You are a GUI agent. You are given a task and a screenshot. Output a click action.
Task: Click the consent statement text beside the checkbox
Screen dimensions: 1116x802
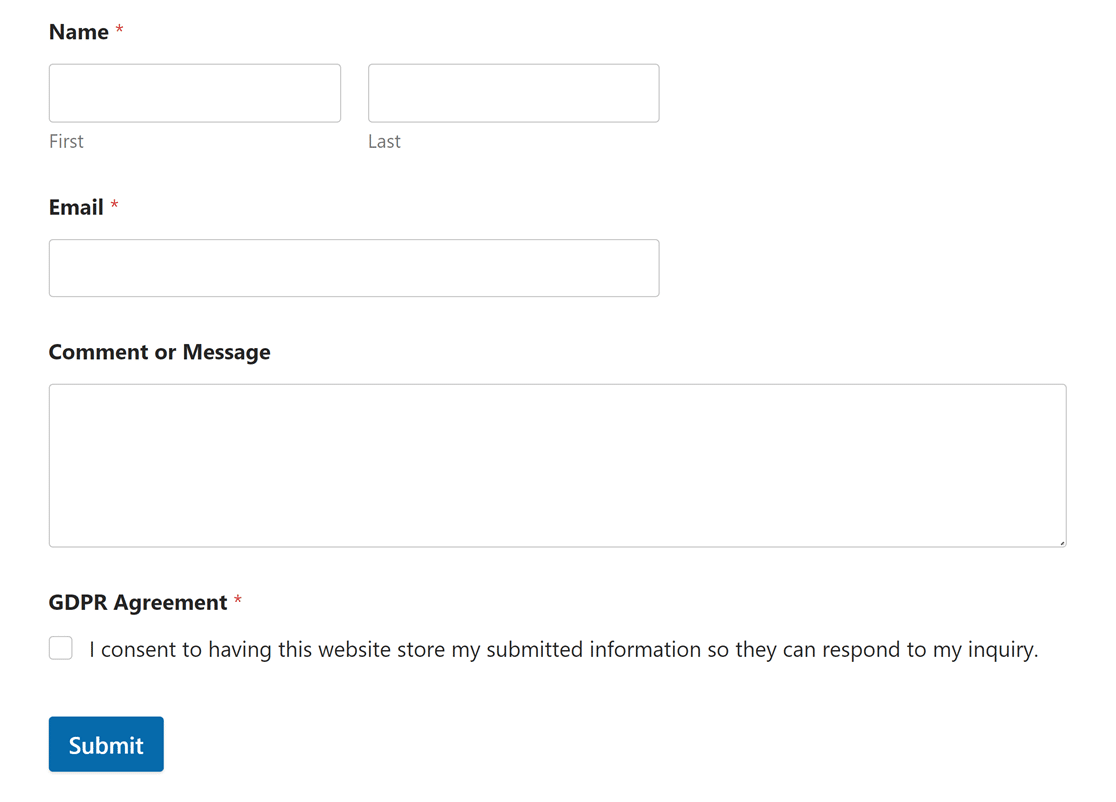coord(560,649)
